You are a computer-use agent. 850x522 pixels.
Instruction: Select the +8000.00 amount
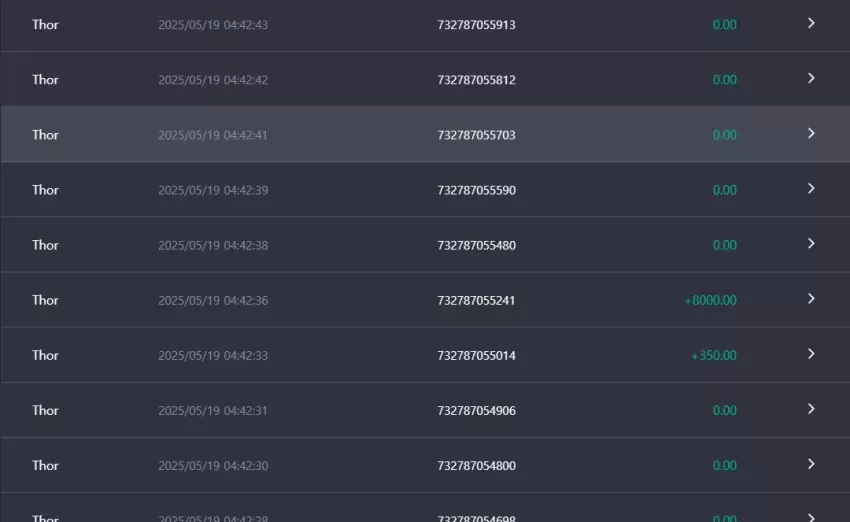point(710,300)
